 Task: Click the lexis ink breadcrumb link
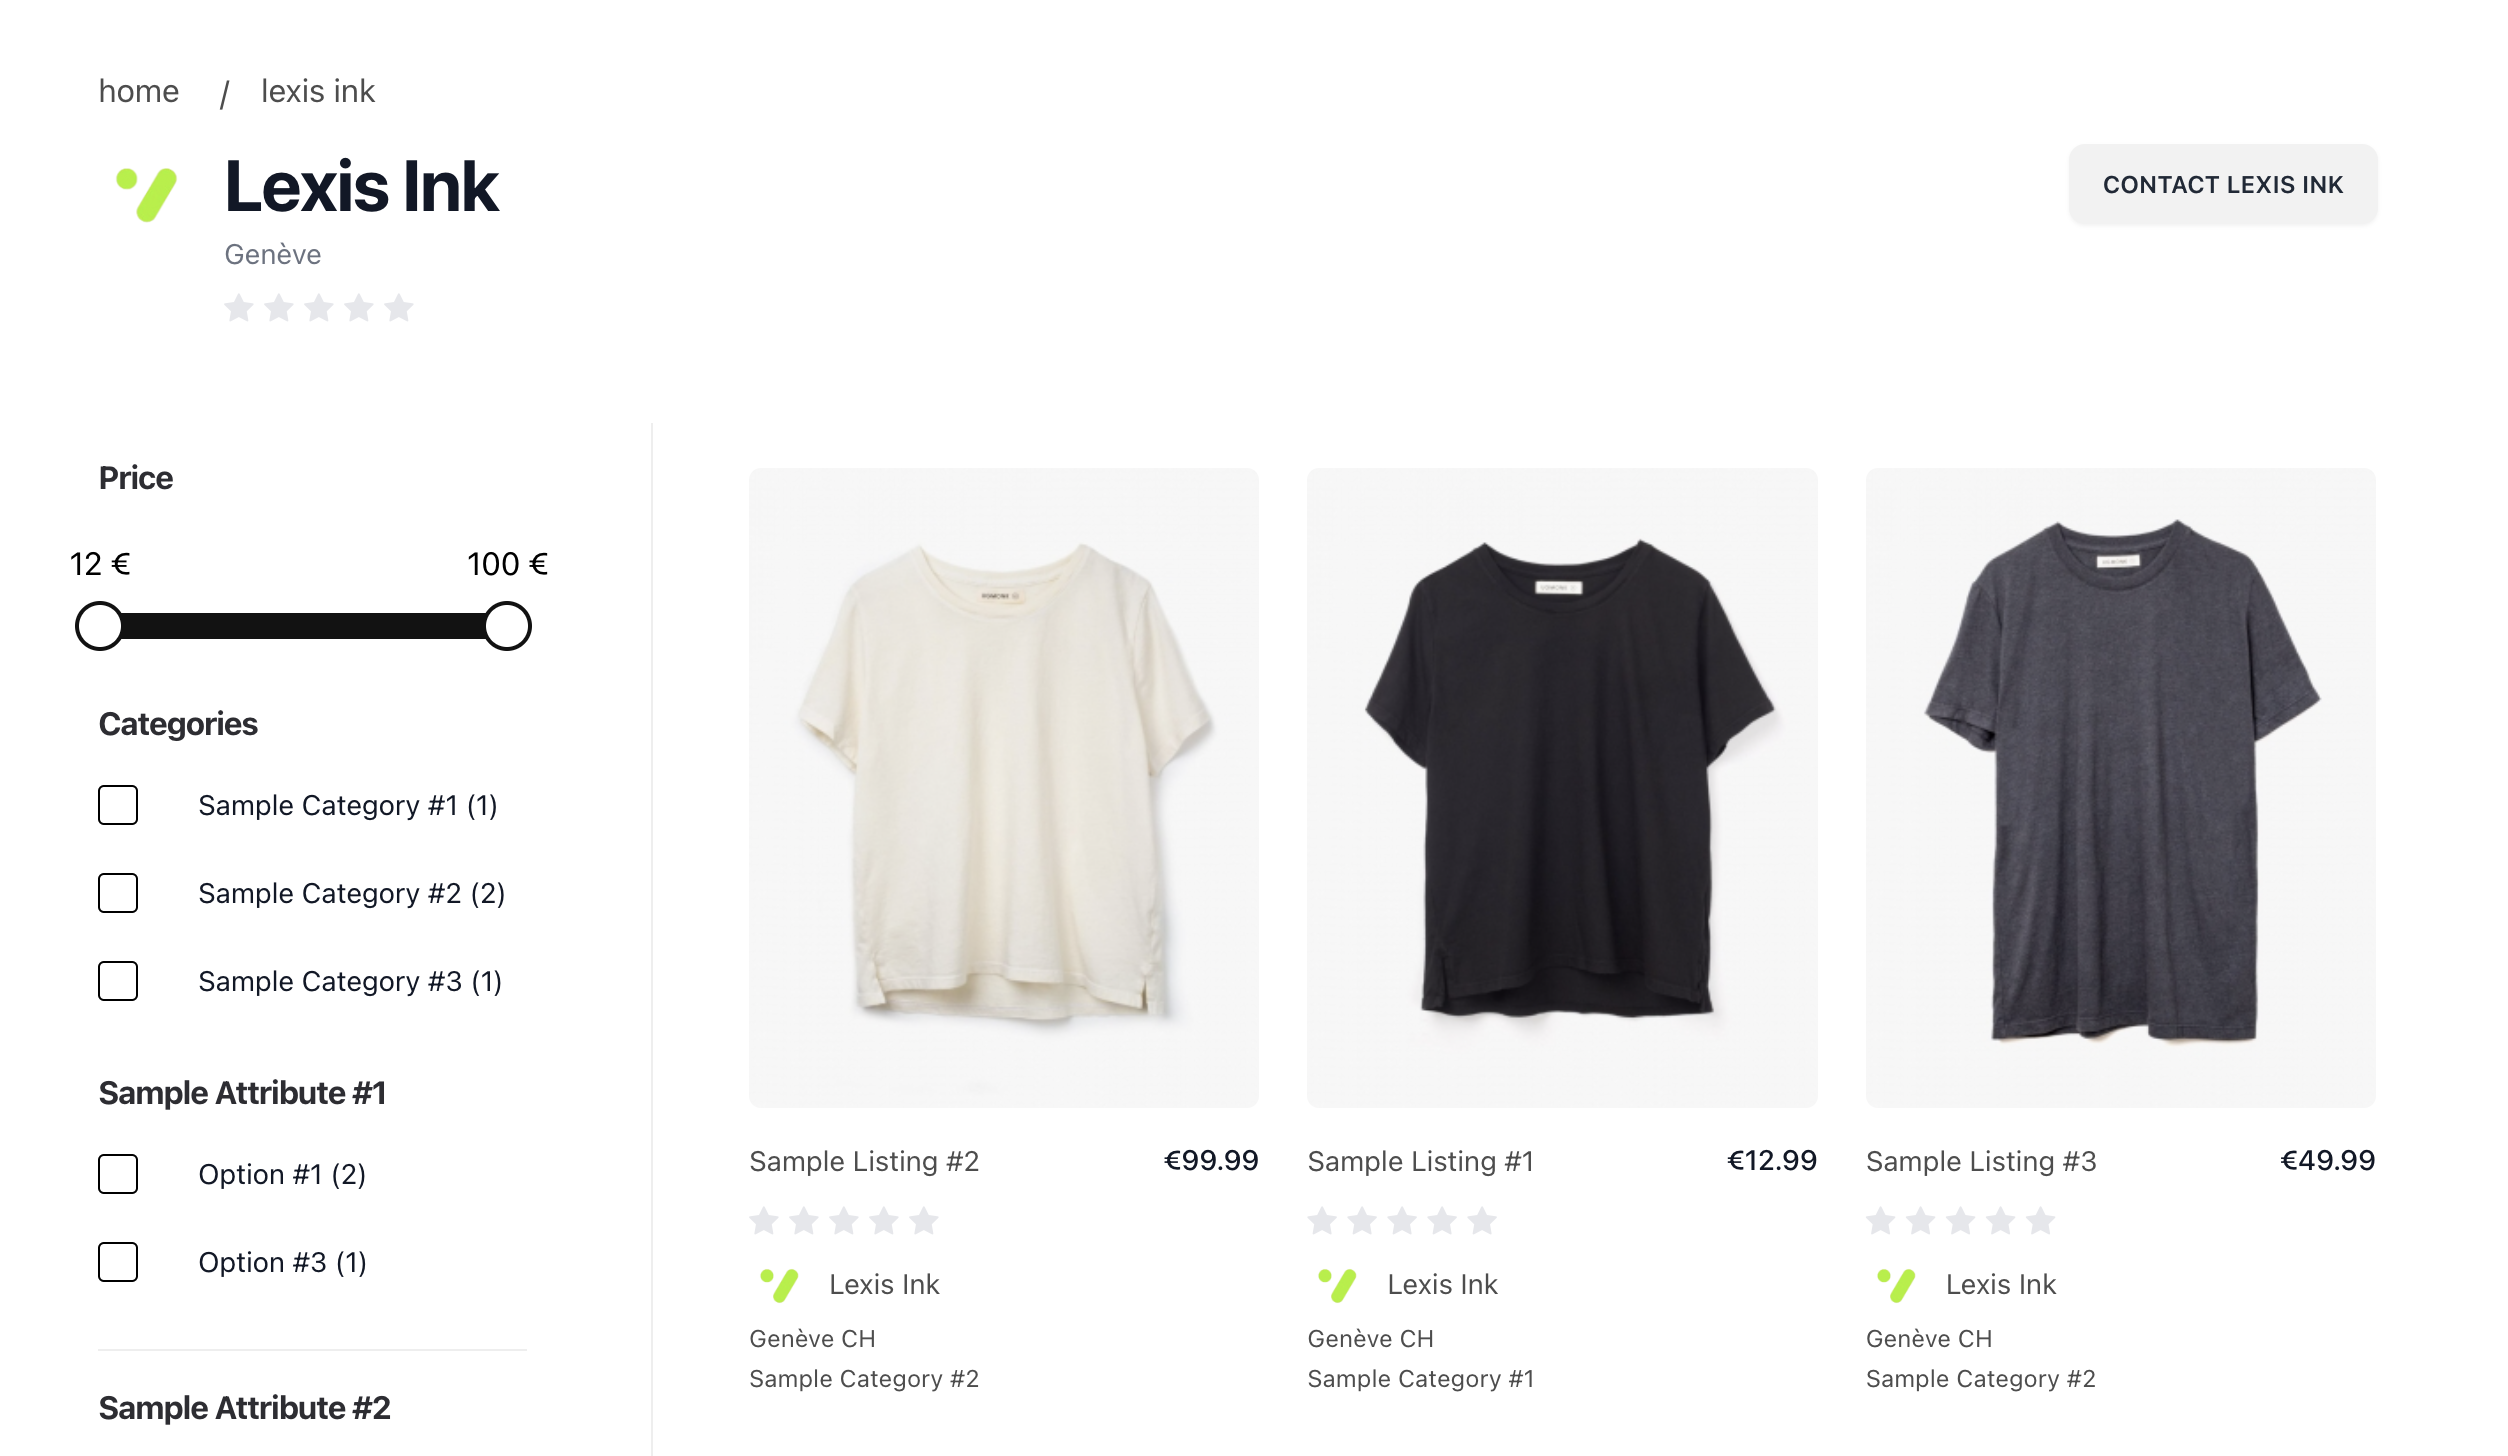[317, 91]
